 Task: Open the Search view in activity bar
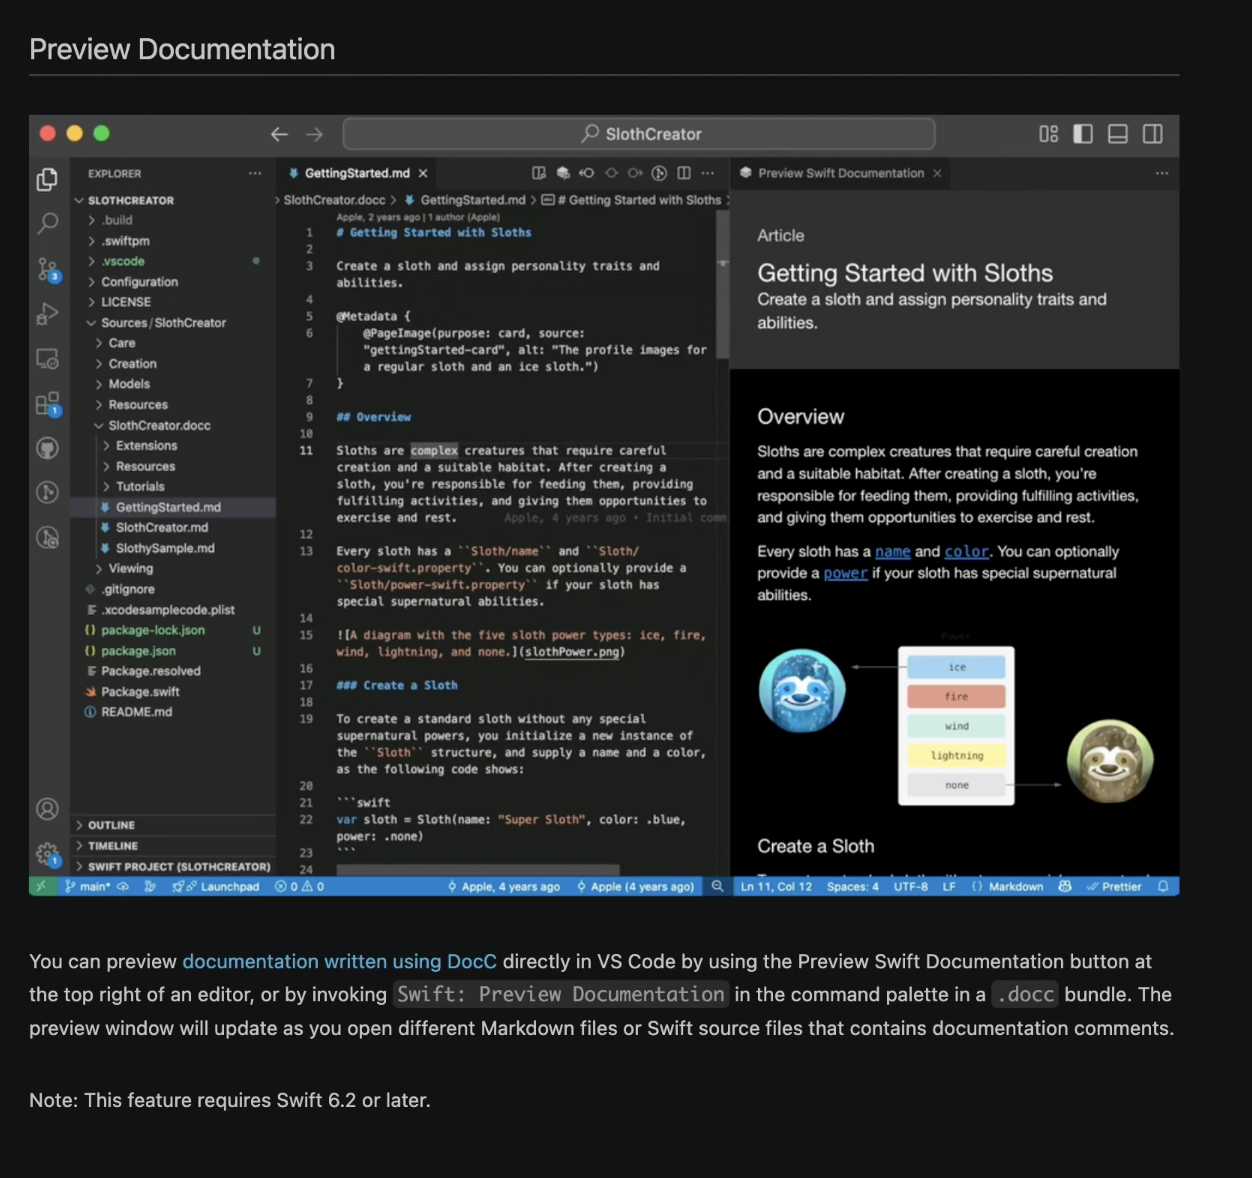click(47, 223)
